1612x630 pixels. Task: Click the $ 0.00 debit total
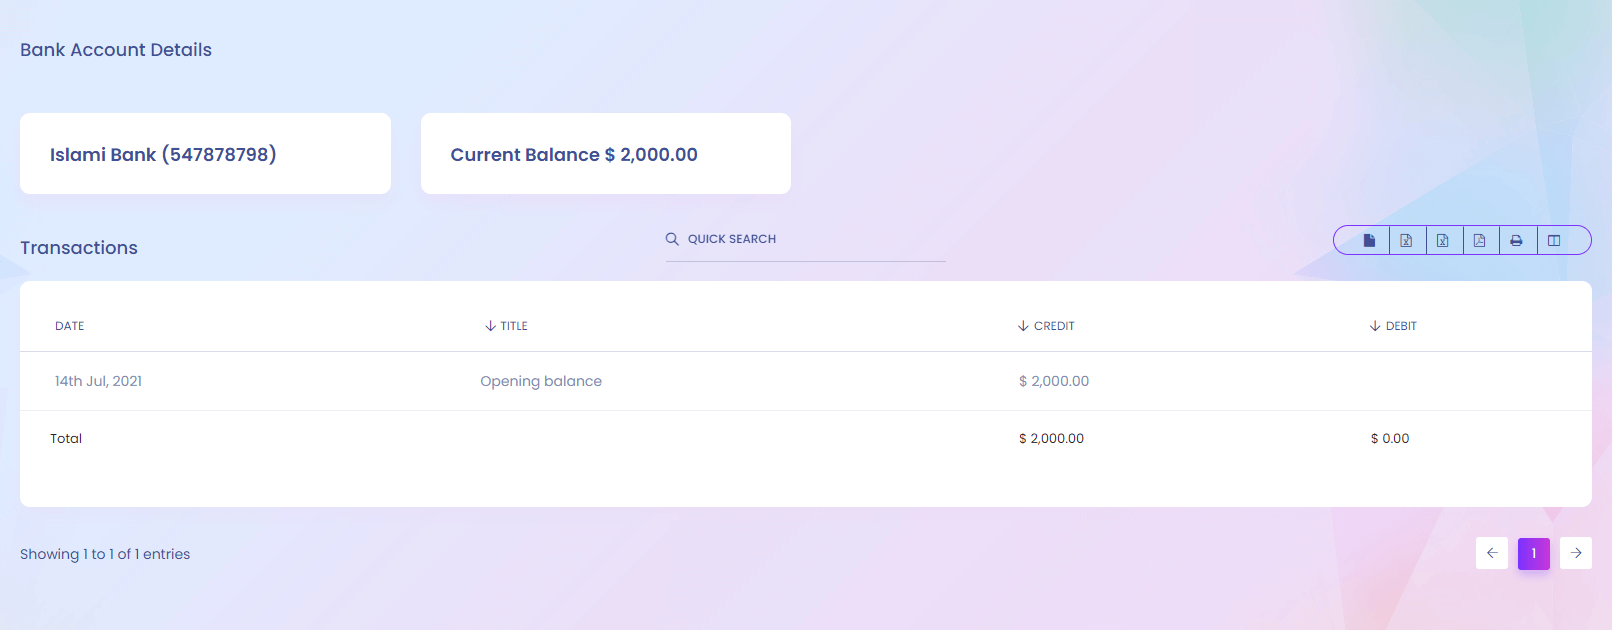[1390, 438]
